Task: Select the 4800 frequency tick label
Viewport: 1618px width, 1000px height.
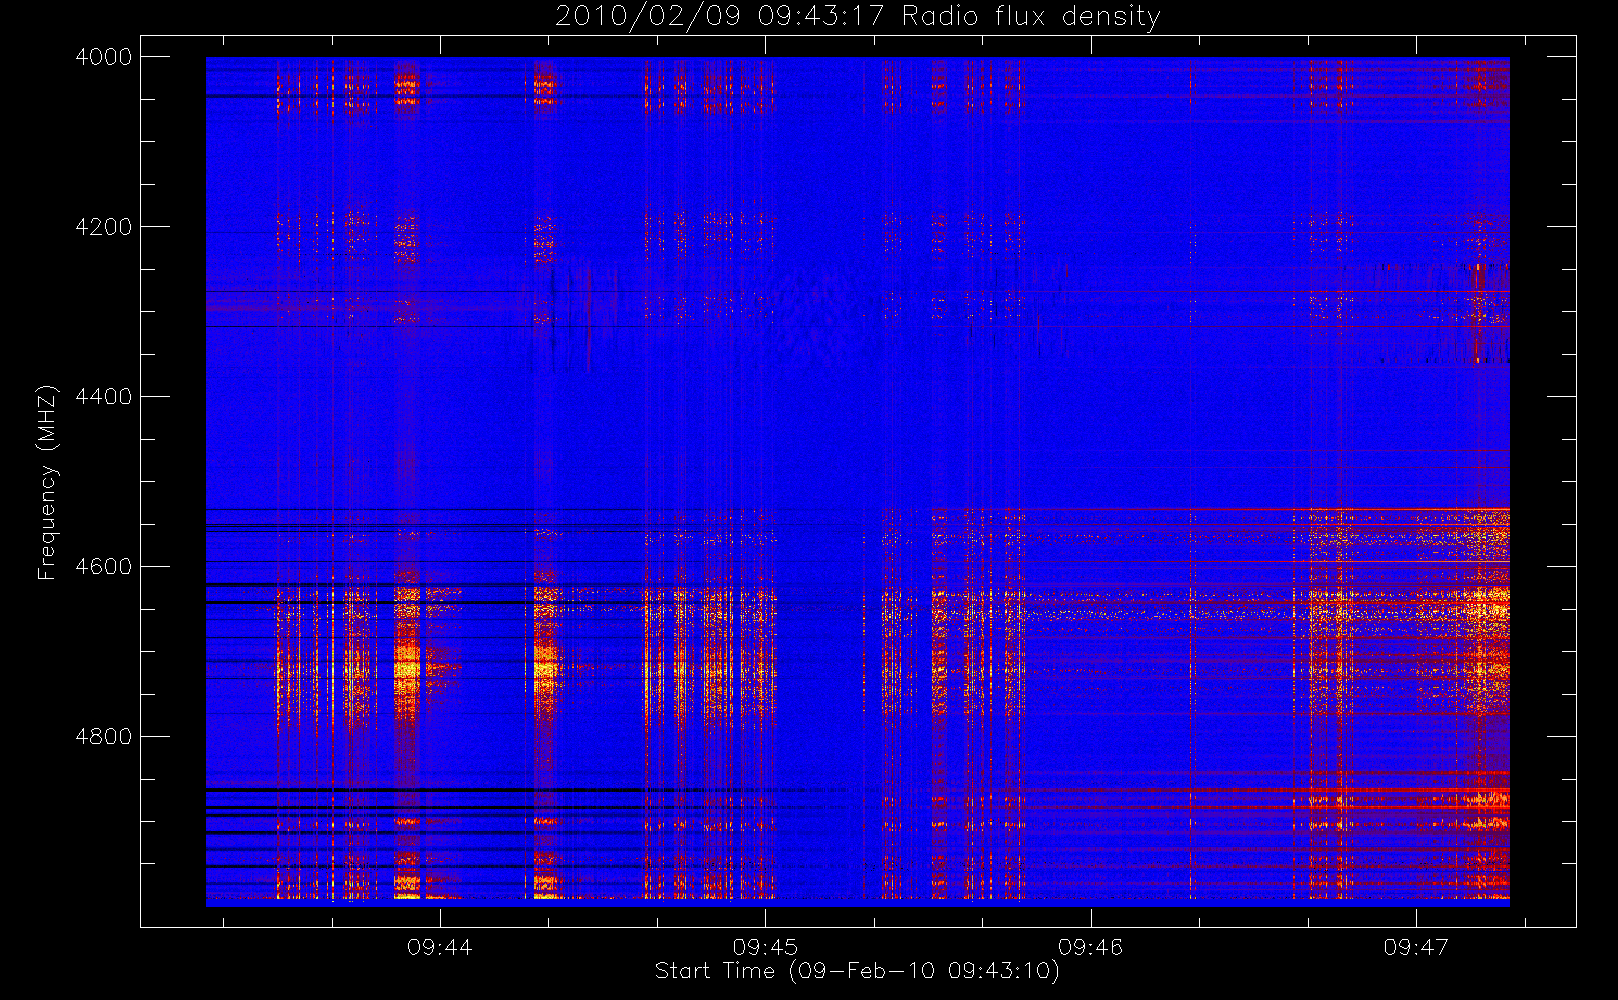Action: click(104, 737)
